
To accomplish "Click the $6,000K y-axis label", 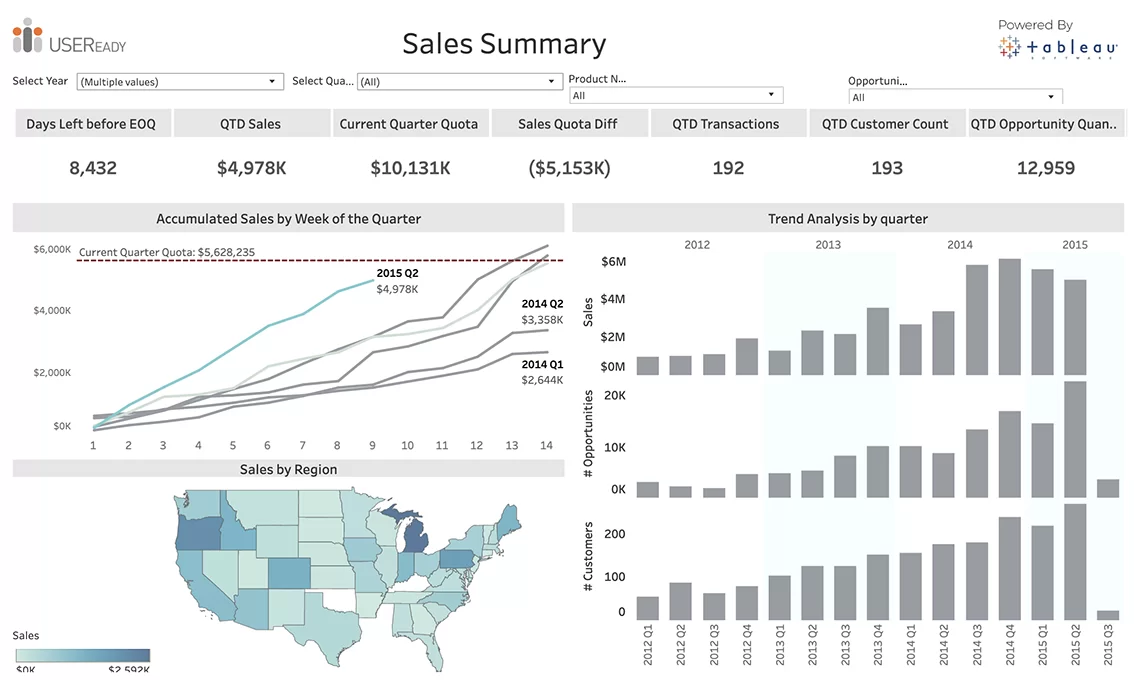I will [52, 249].
